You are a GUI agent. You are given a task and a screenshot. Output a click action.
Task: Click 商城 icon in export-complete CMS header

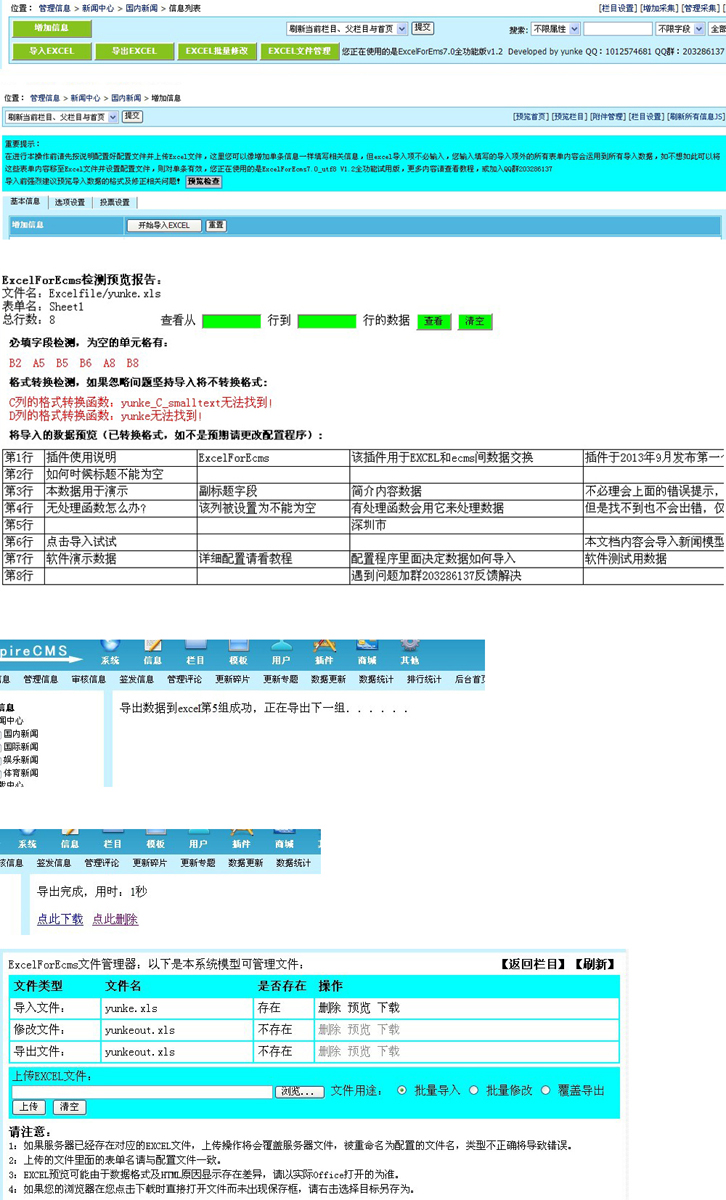coord(285,839)
